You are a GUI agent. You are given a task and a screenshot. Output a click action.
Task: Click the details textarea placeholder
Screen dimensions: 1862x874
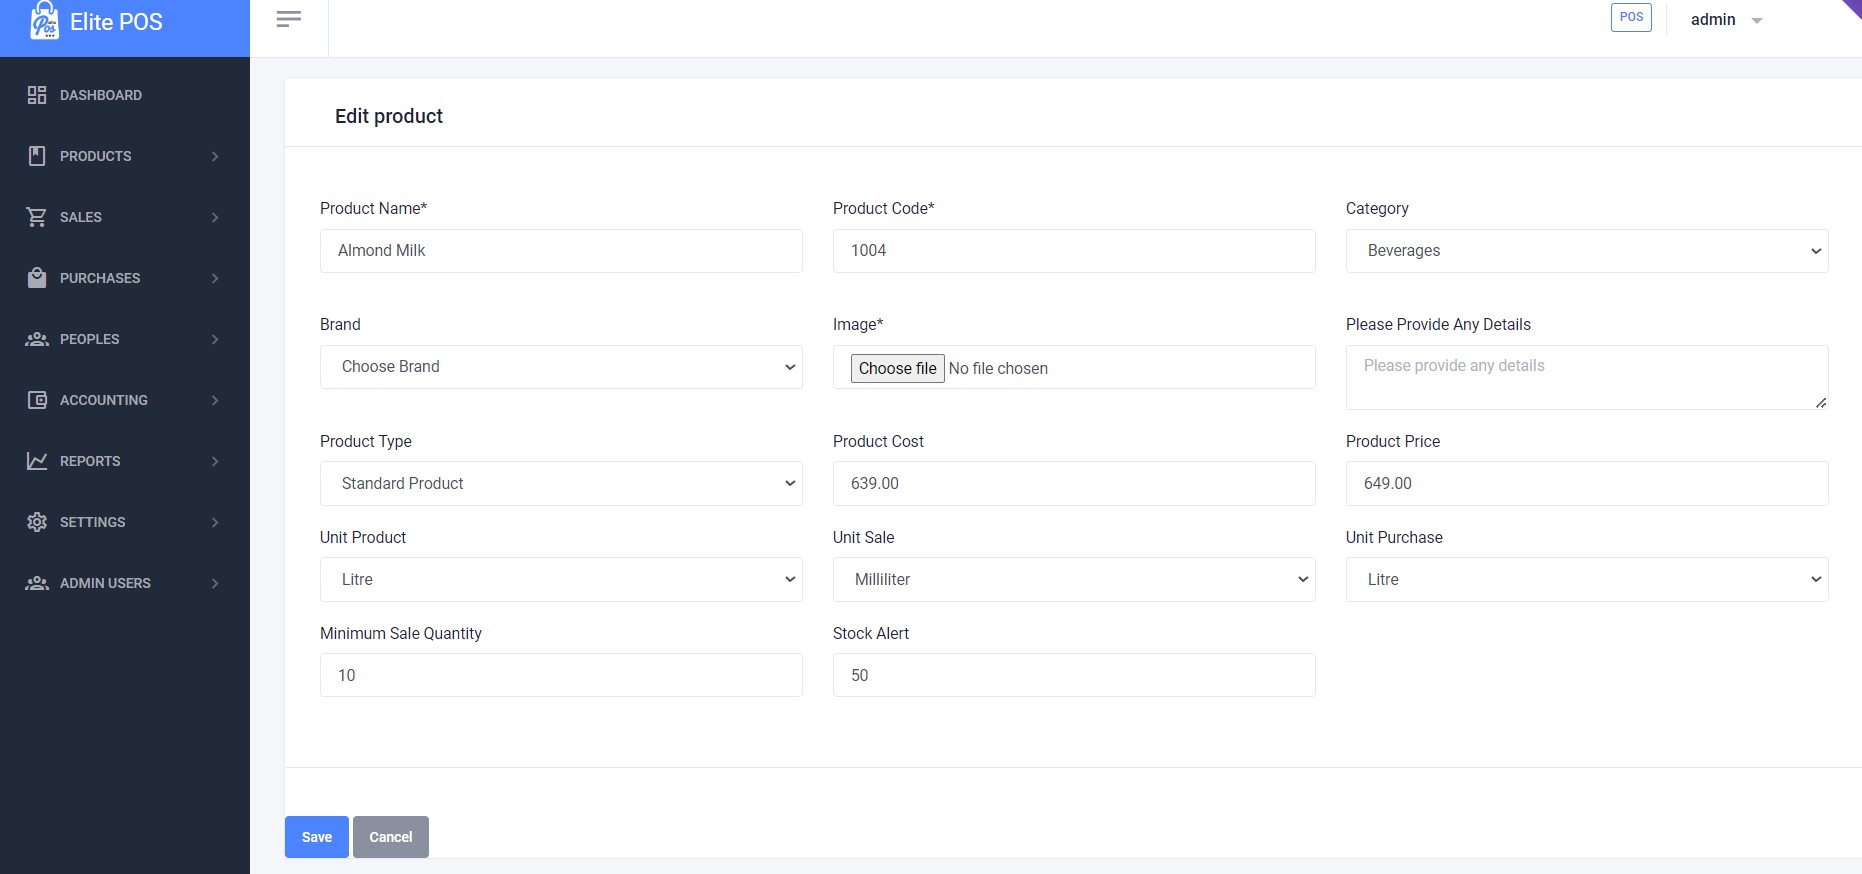click(x=1587, y=377)
